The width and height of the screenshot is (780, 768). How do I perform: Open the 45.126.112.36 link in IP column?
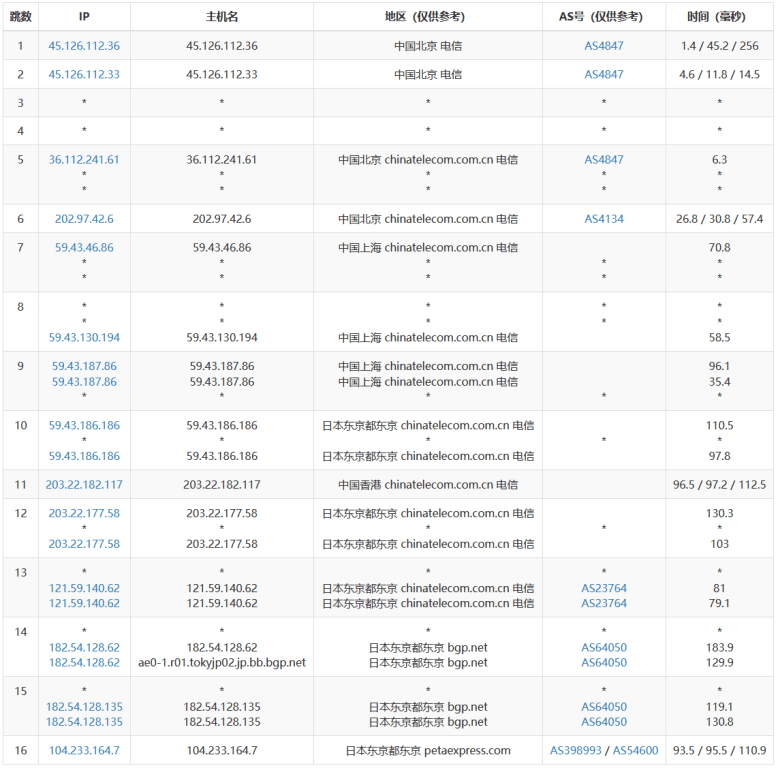[84, 46]
